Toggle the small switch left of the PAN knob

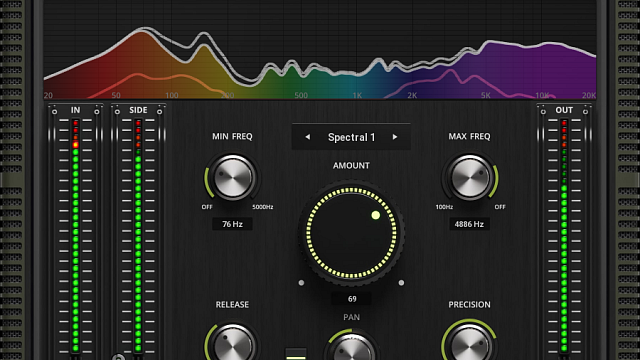[x=296, y=354]
